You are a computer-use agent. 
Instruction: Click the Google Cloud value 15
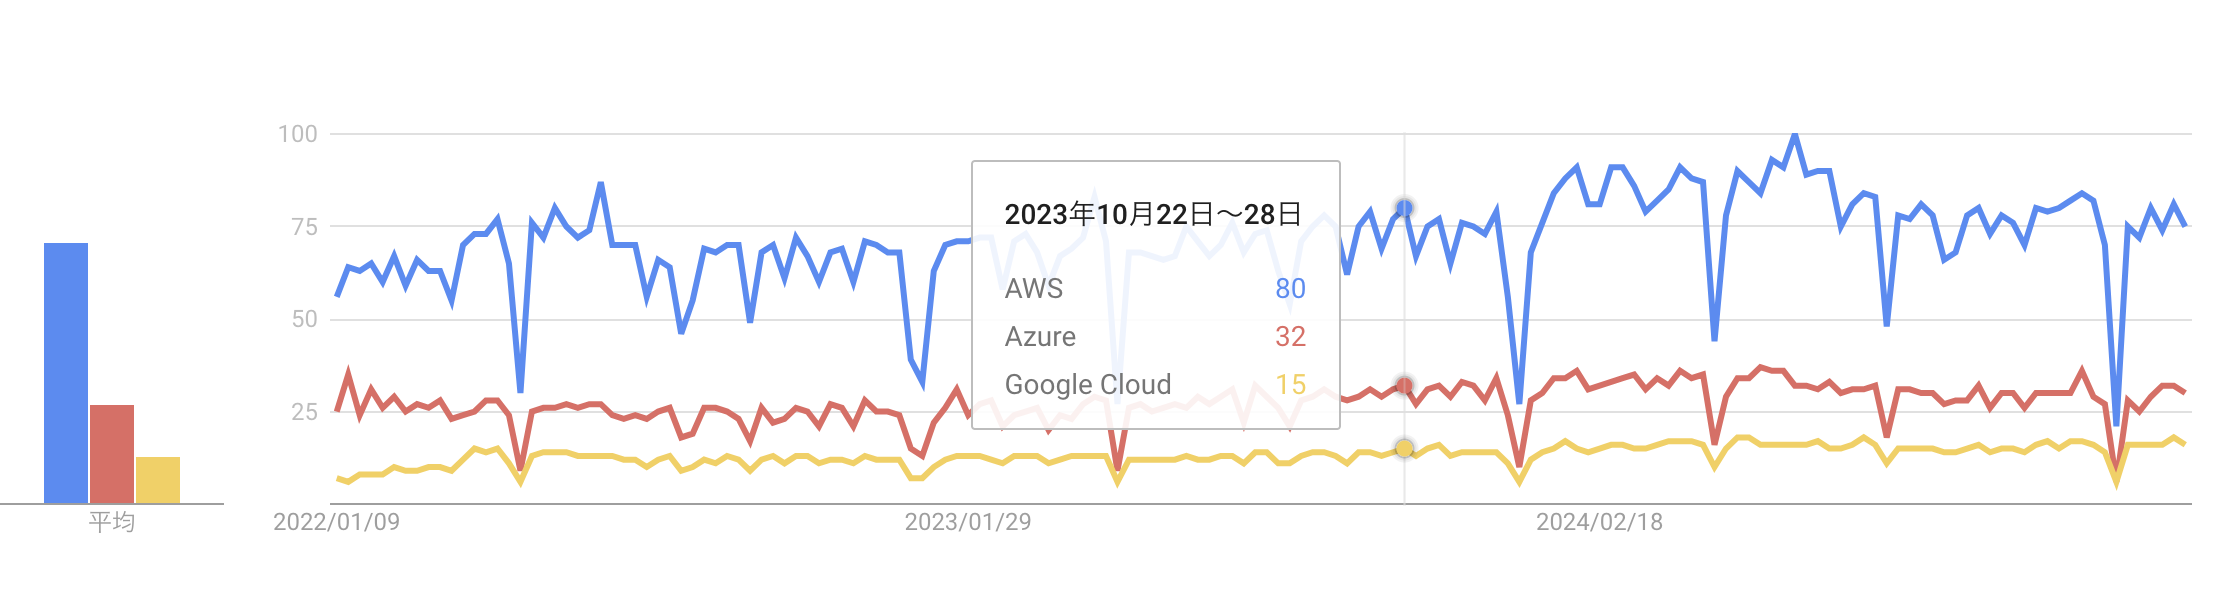pos(1290,385)
